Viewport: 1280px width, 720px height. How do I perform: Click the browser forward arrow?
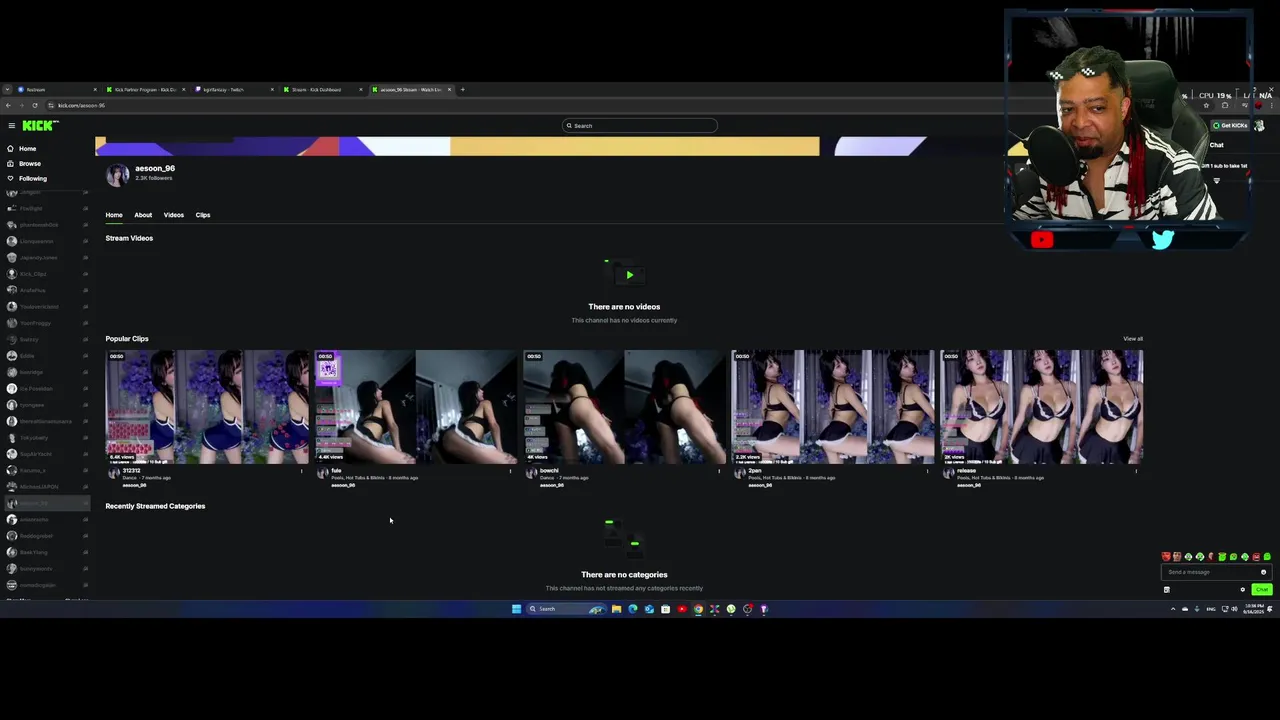pyautogui.click(x=21, y=105)
